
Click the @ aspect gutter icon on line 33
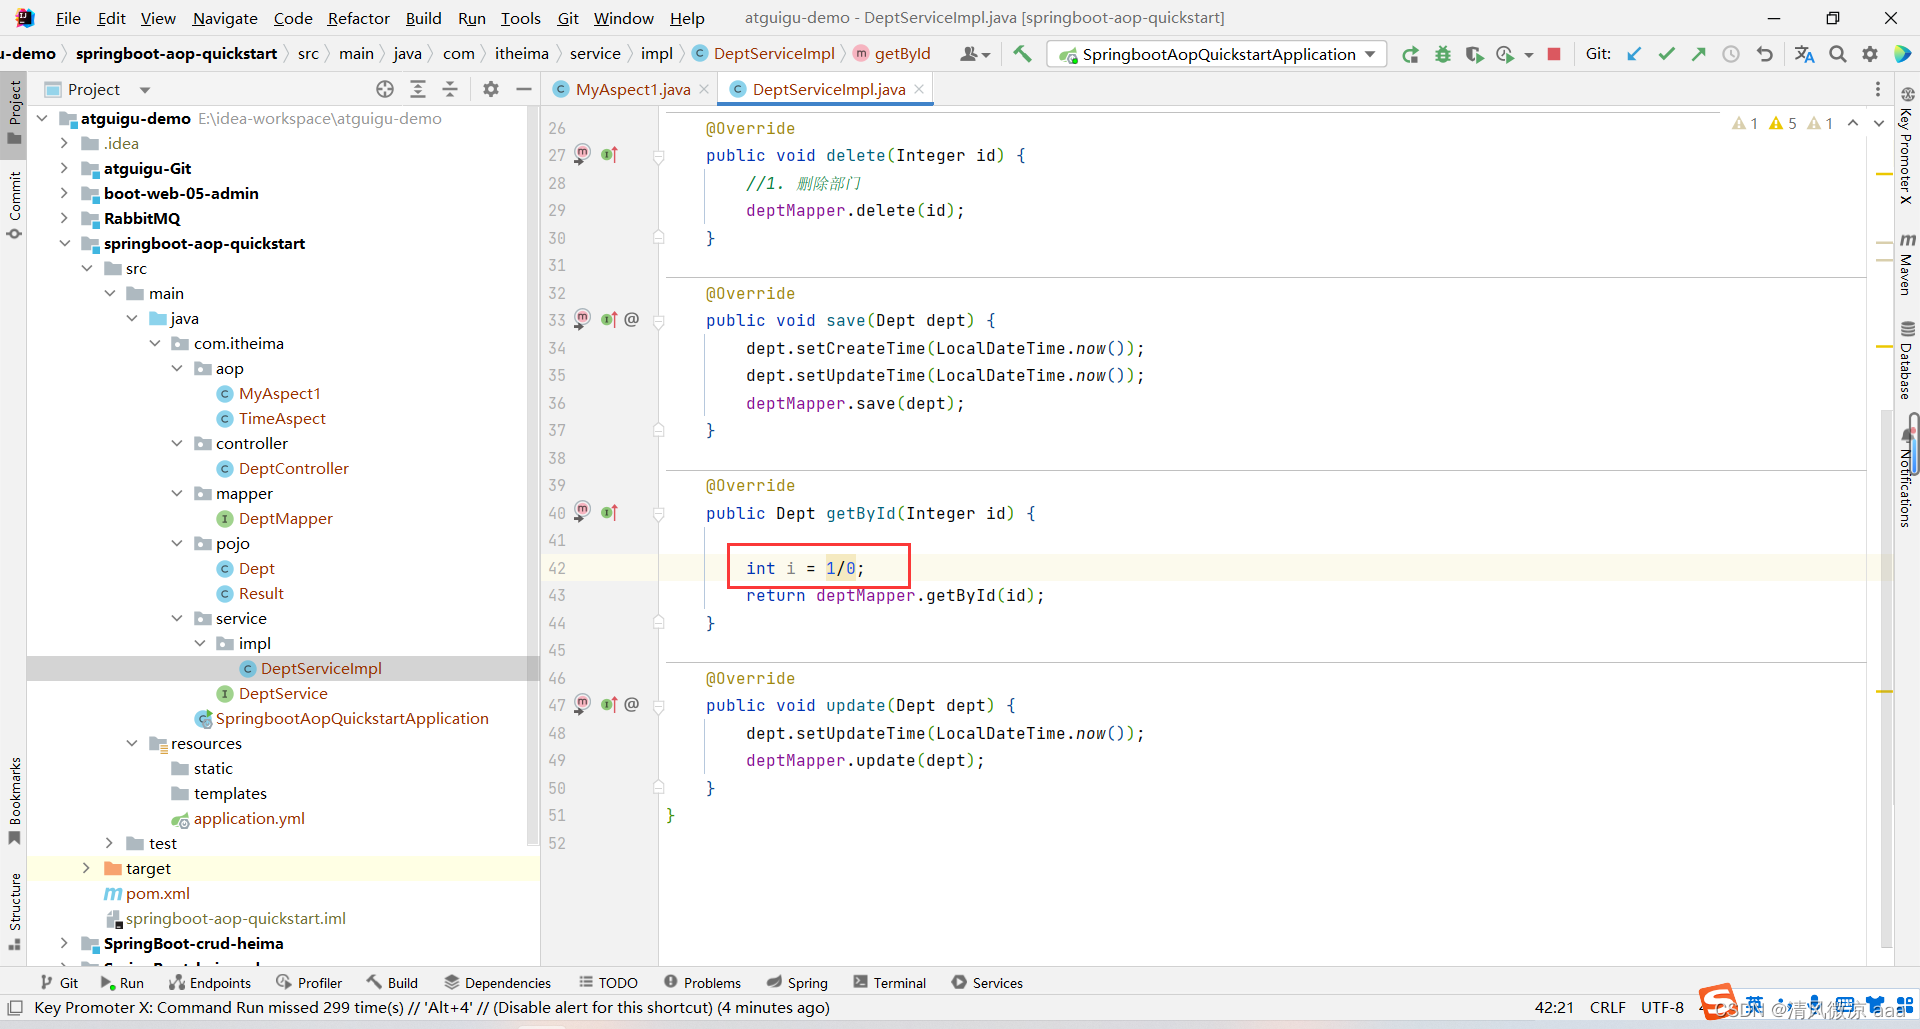click(632, 320)
